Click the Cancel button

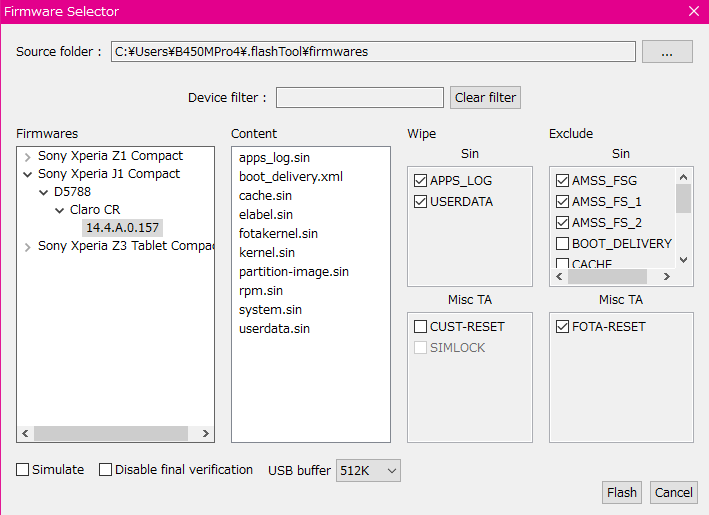point(674,492)
